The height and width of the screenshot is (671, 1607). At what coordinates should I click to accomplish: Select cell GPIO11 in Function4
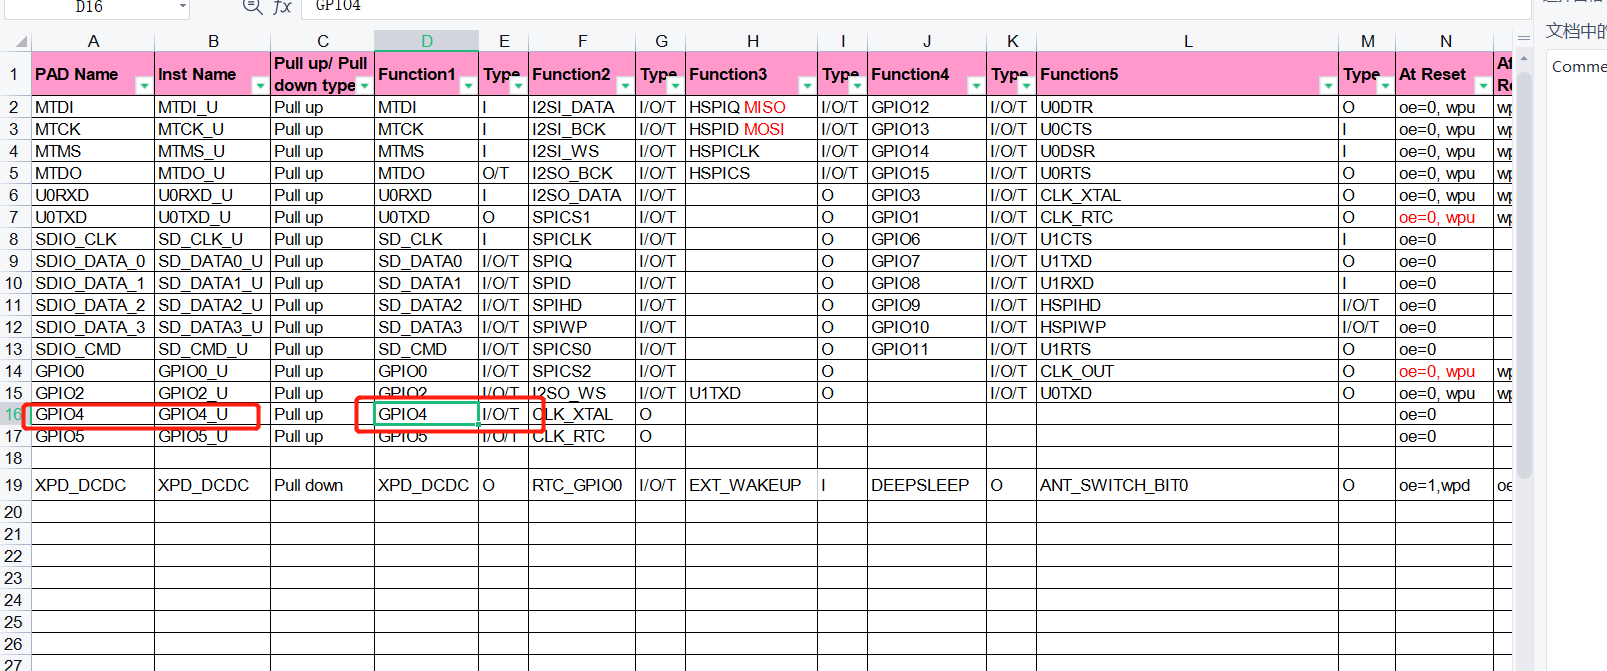[x=927, y=349]
